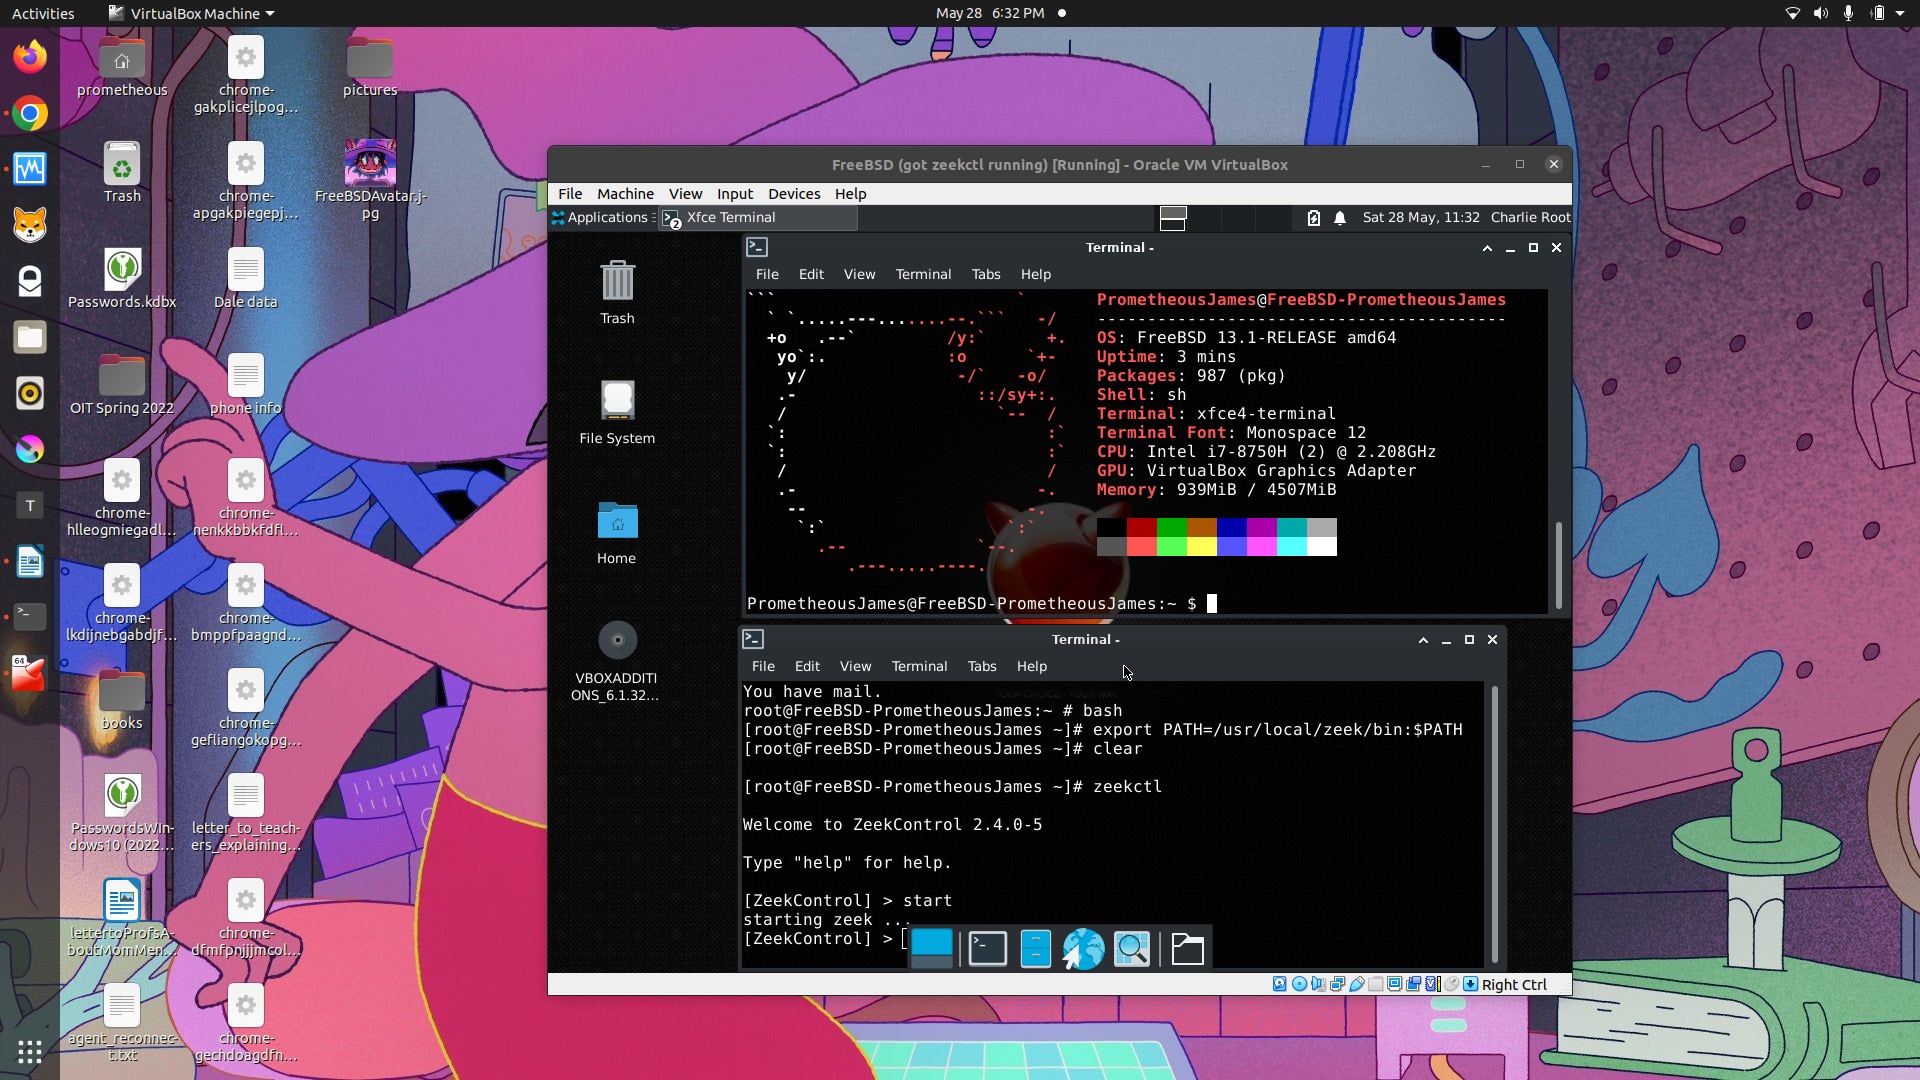This screenshot has width=1920, height=1080.
Task: Open VirtualBox Machine menu
Action: tap(625, 194)
